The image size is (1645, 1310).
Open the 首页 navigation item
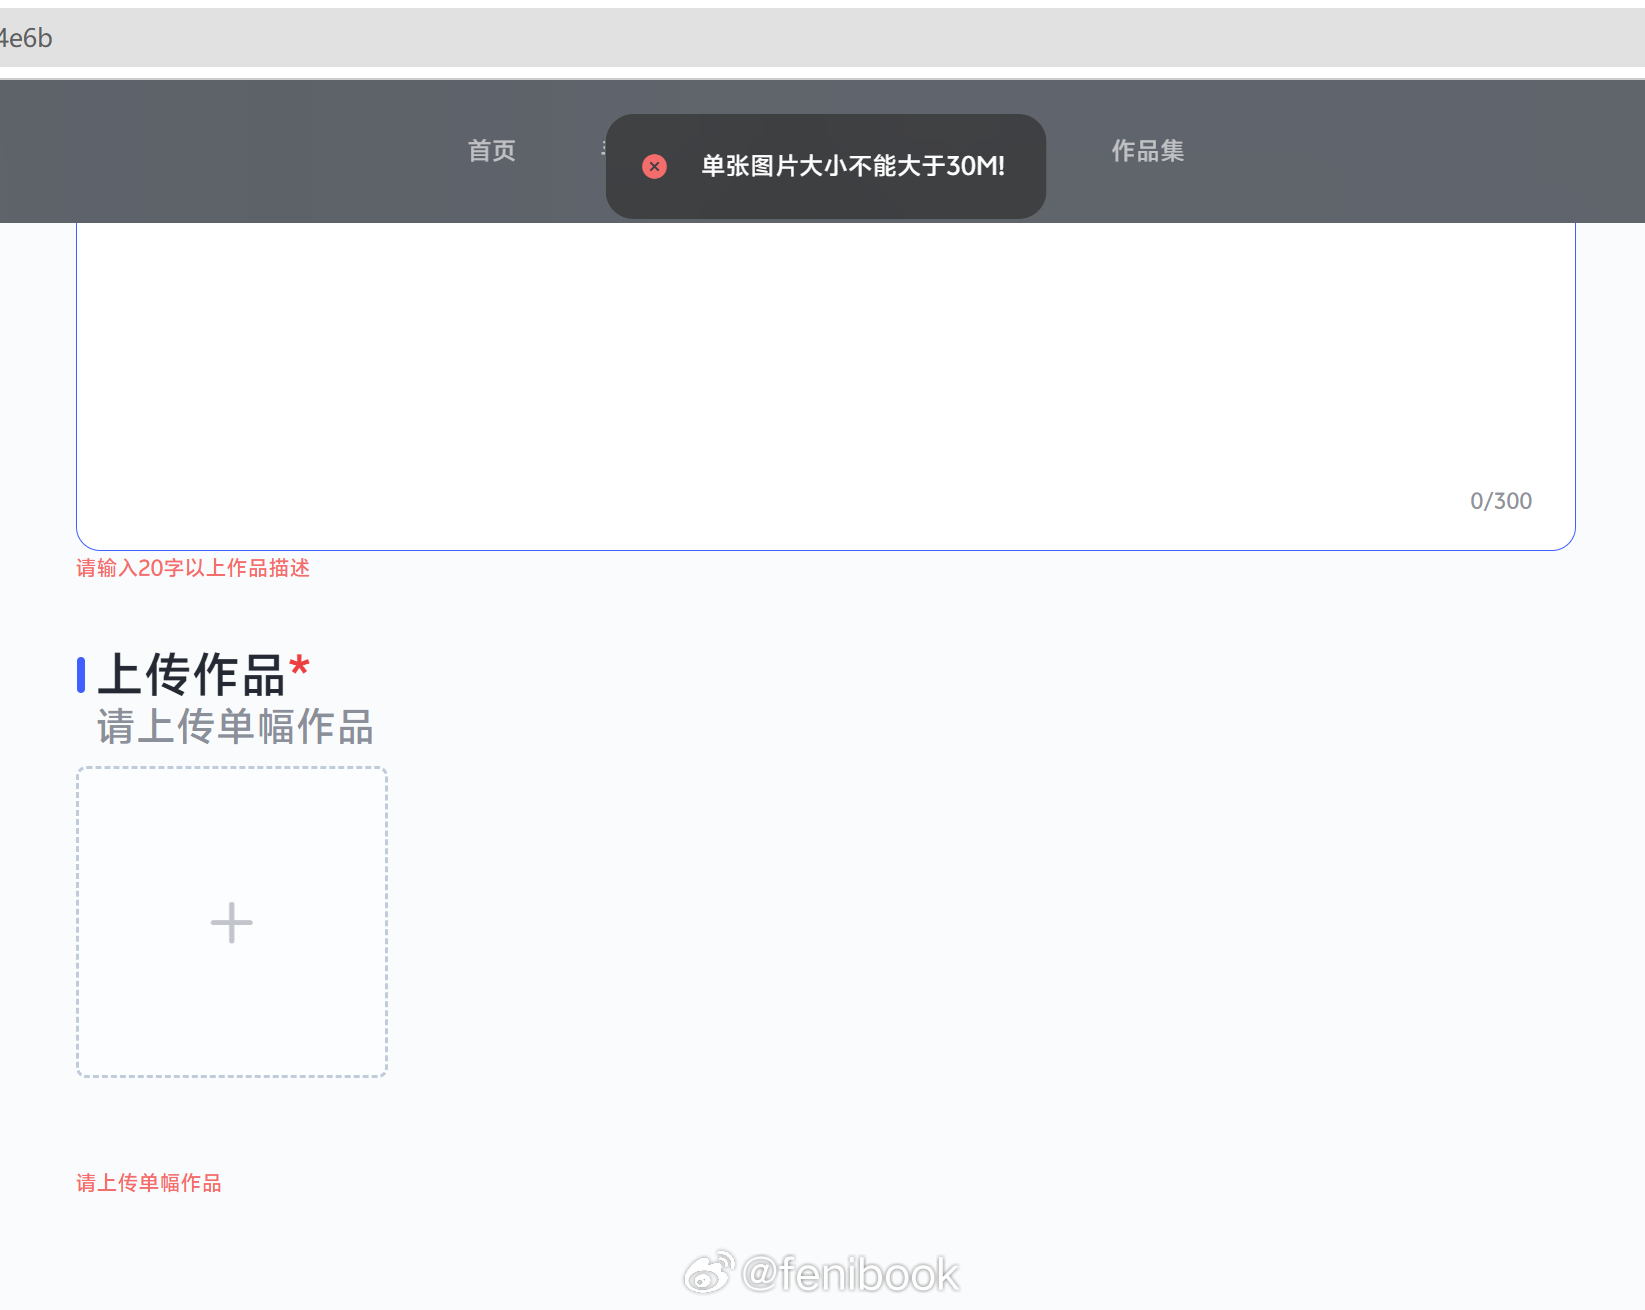[x=492, y=151]
